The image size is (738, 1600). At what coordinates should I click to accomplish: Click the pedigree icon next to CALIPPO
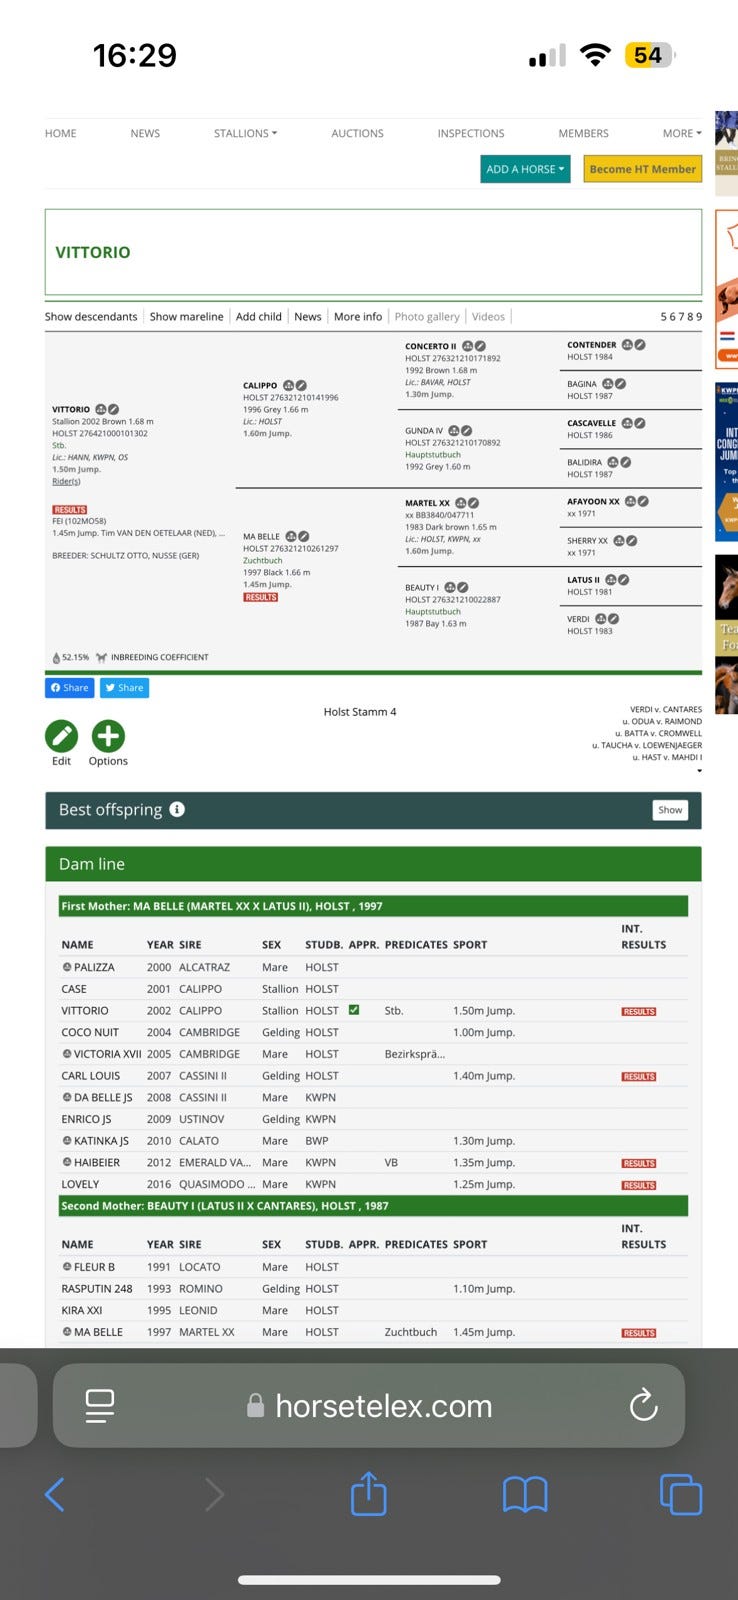[x=289, y=385]
